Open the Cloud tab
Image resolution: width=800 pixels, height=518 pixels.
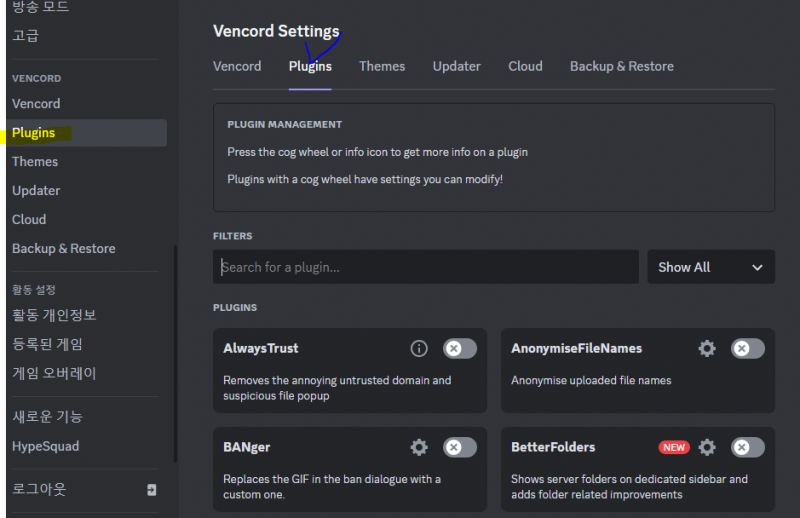pyautogui.click(x=525, y=66)
